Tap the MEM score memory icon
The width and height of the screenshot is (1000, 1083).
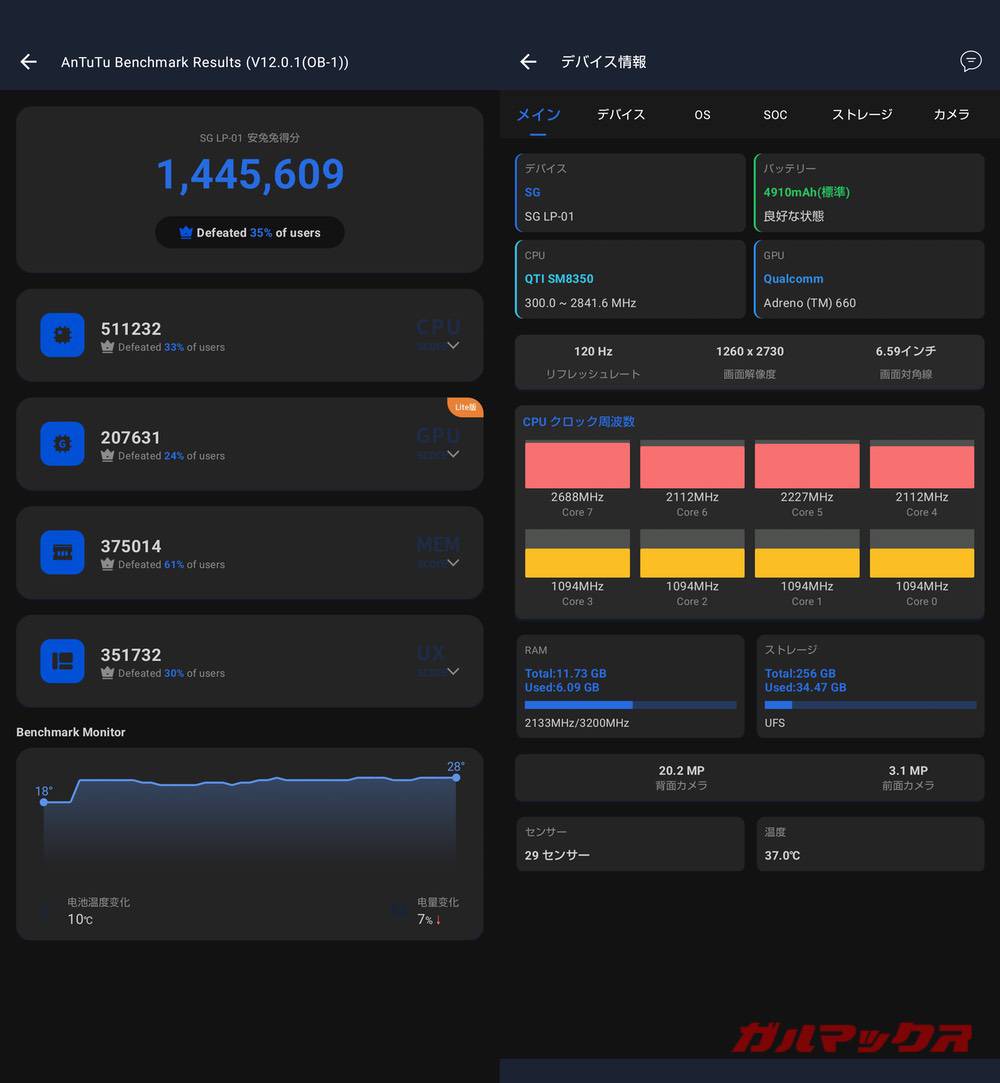click(x=62, y=552)
